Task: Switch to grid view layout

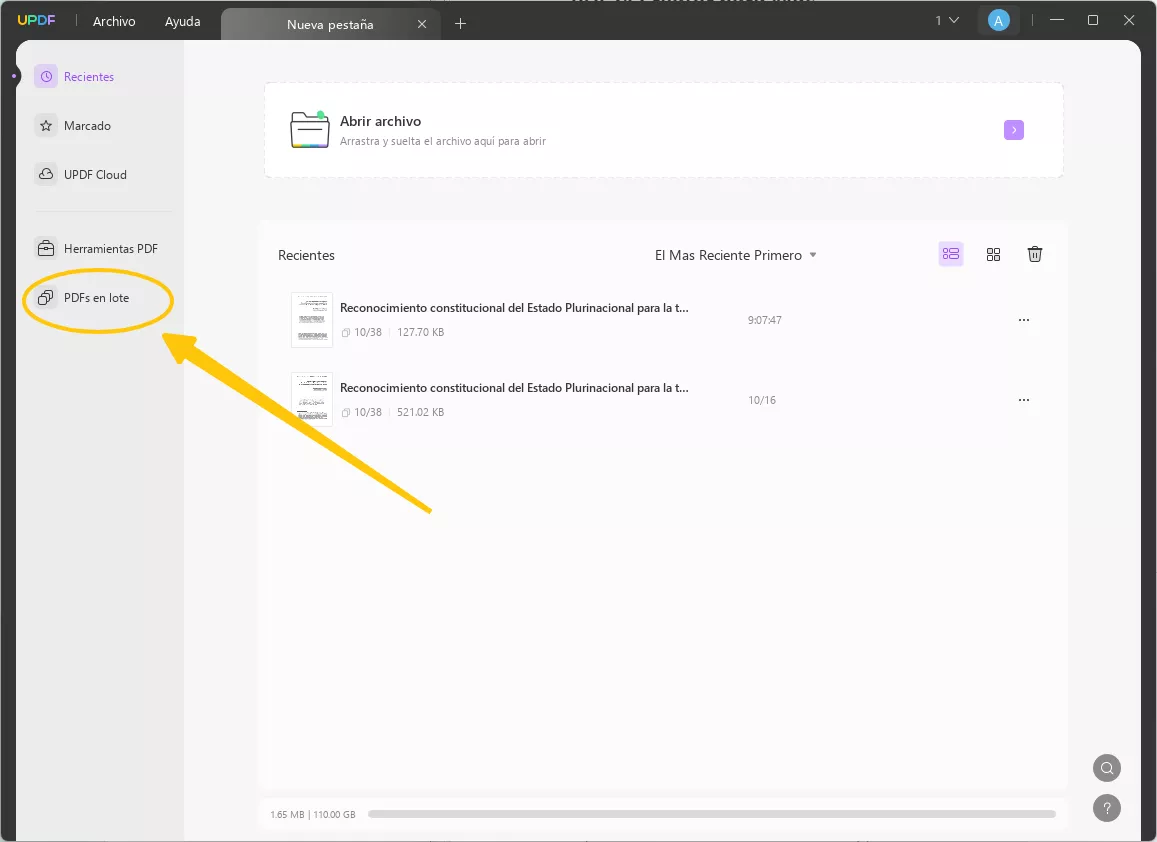Action: pos(993,254)
